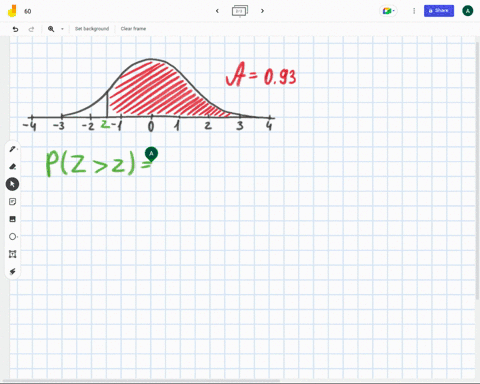Click the zoom magnifier icon

click(51, 29)
